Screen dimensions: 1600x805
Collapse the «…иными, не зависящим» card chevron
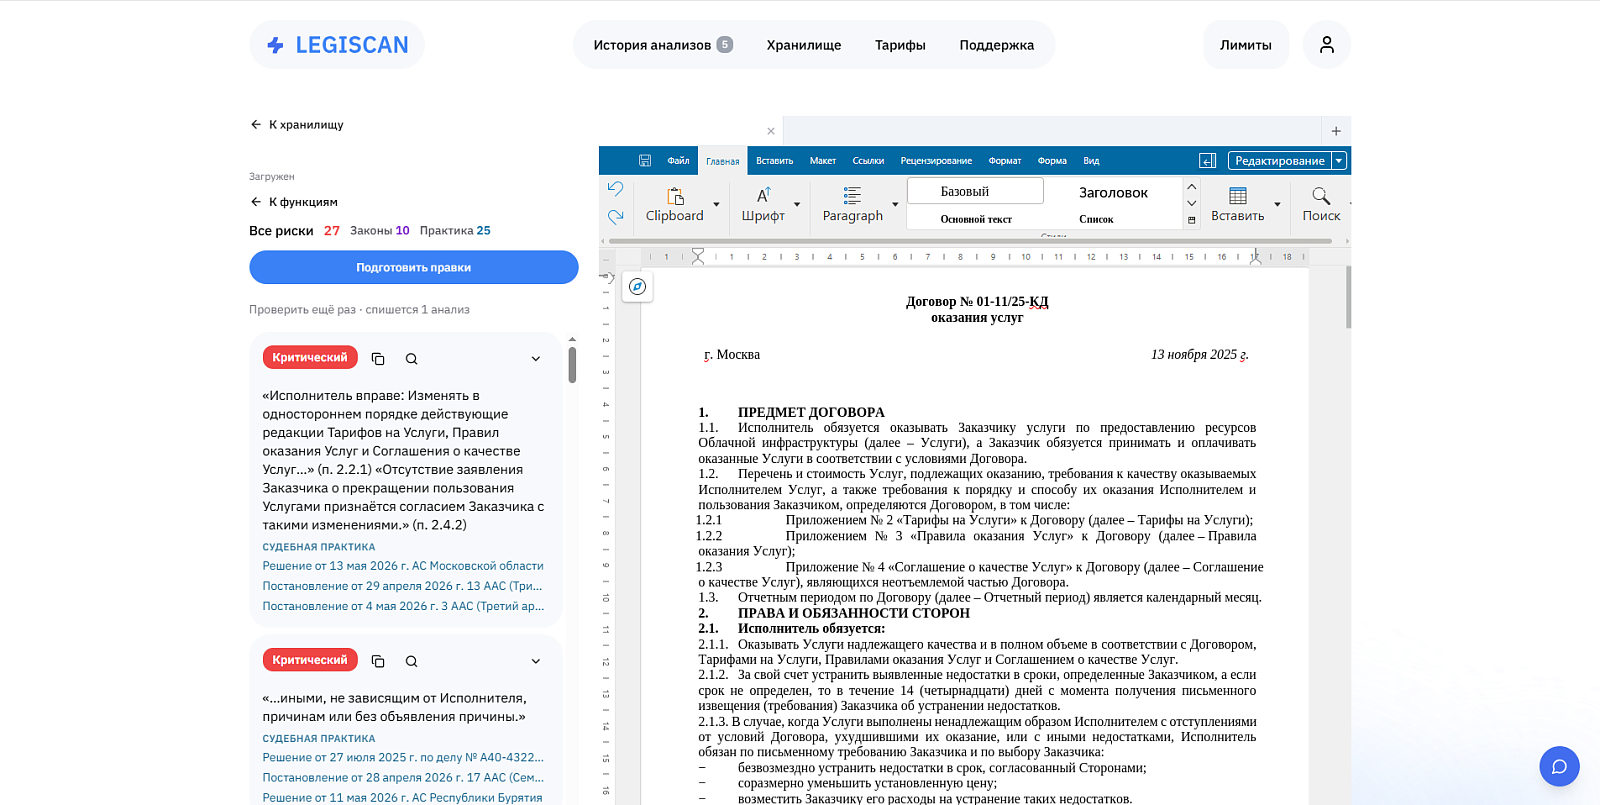click(536, 661)
